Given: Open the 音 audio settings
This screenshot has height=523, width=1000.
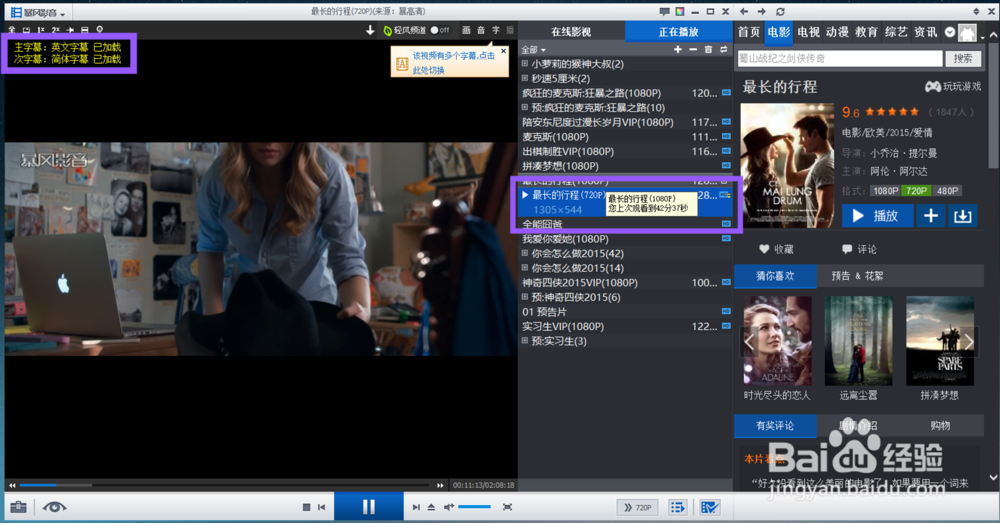Looking at the screenshot, I should click(x=481, y=30).
